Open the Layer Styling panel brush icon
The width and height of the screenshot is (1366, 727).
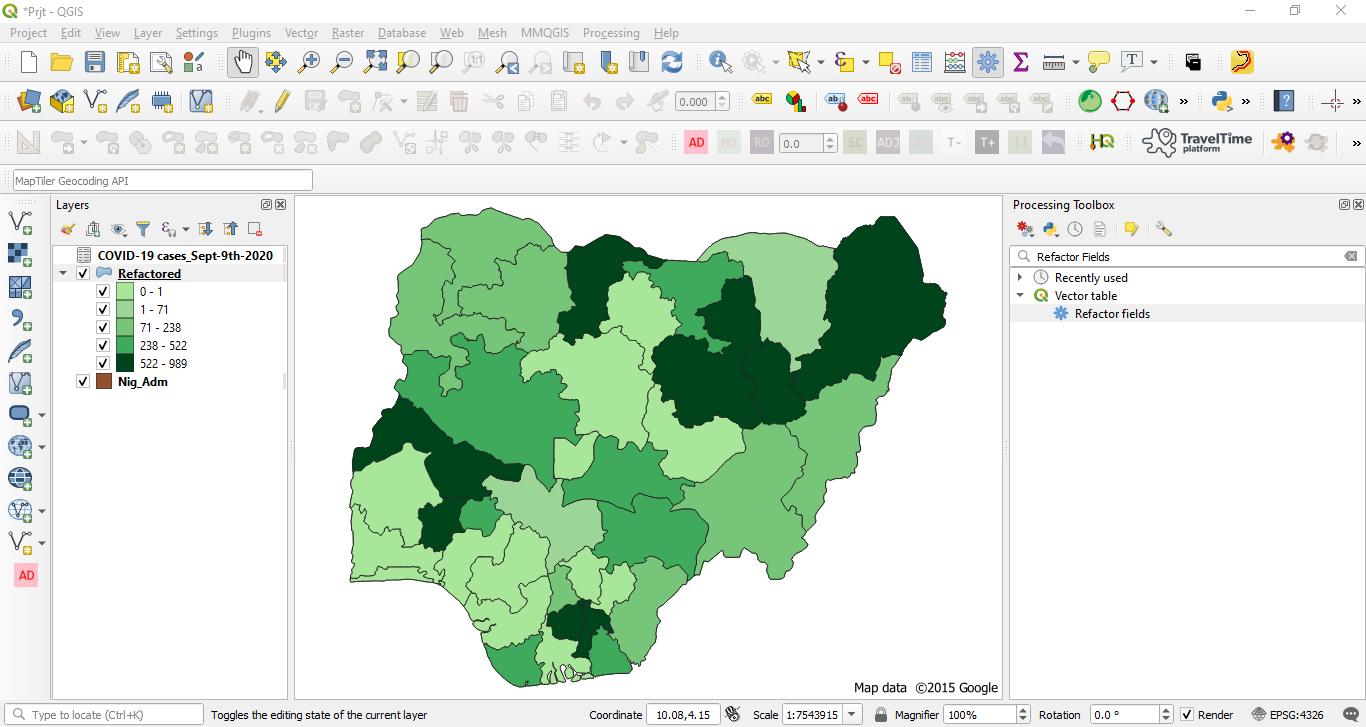coord(67,229)
